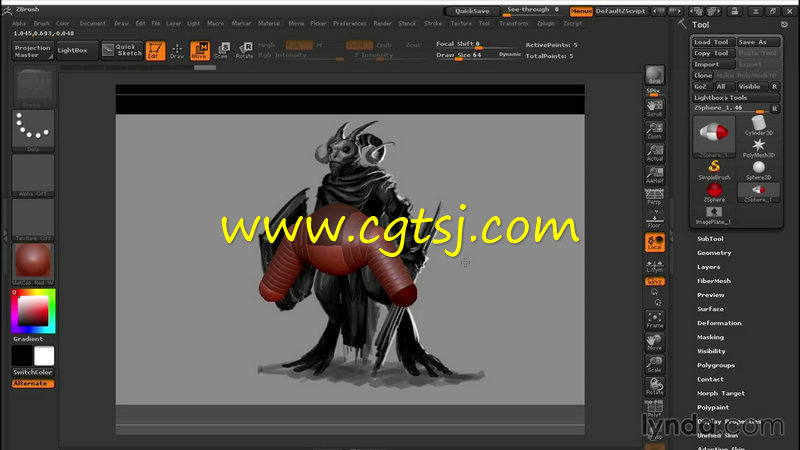Open Quick Sketch mode
This screenshot has height=450, width=800.
pyautogui.click(x=122, y=50)
